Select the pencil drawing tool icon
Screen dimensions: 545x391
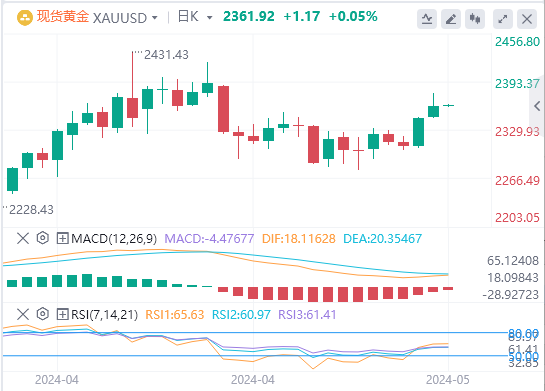pyautogui.click(x=451, y=19)
